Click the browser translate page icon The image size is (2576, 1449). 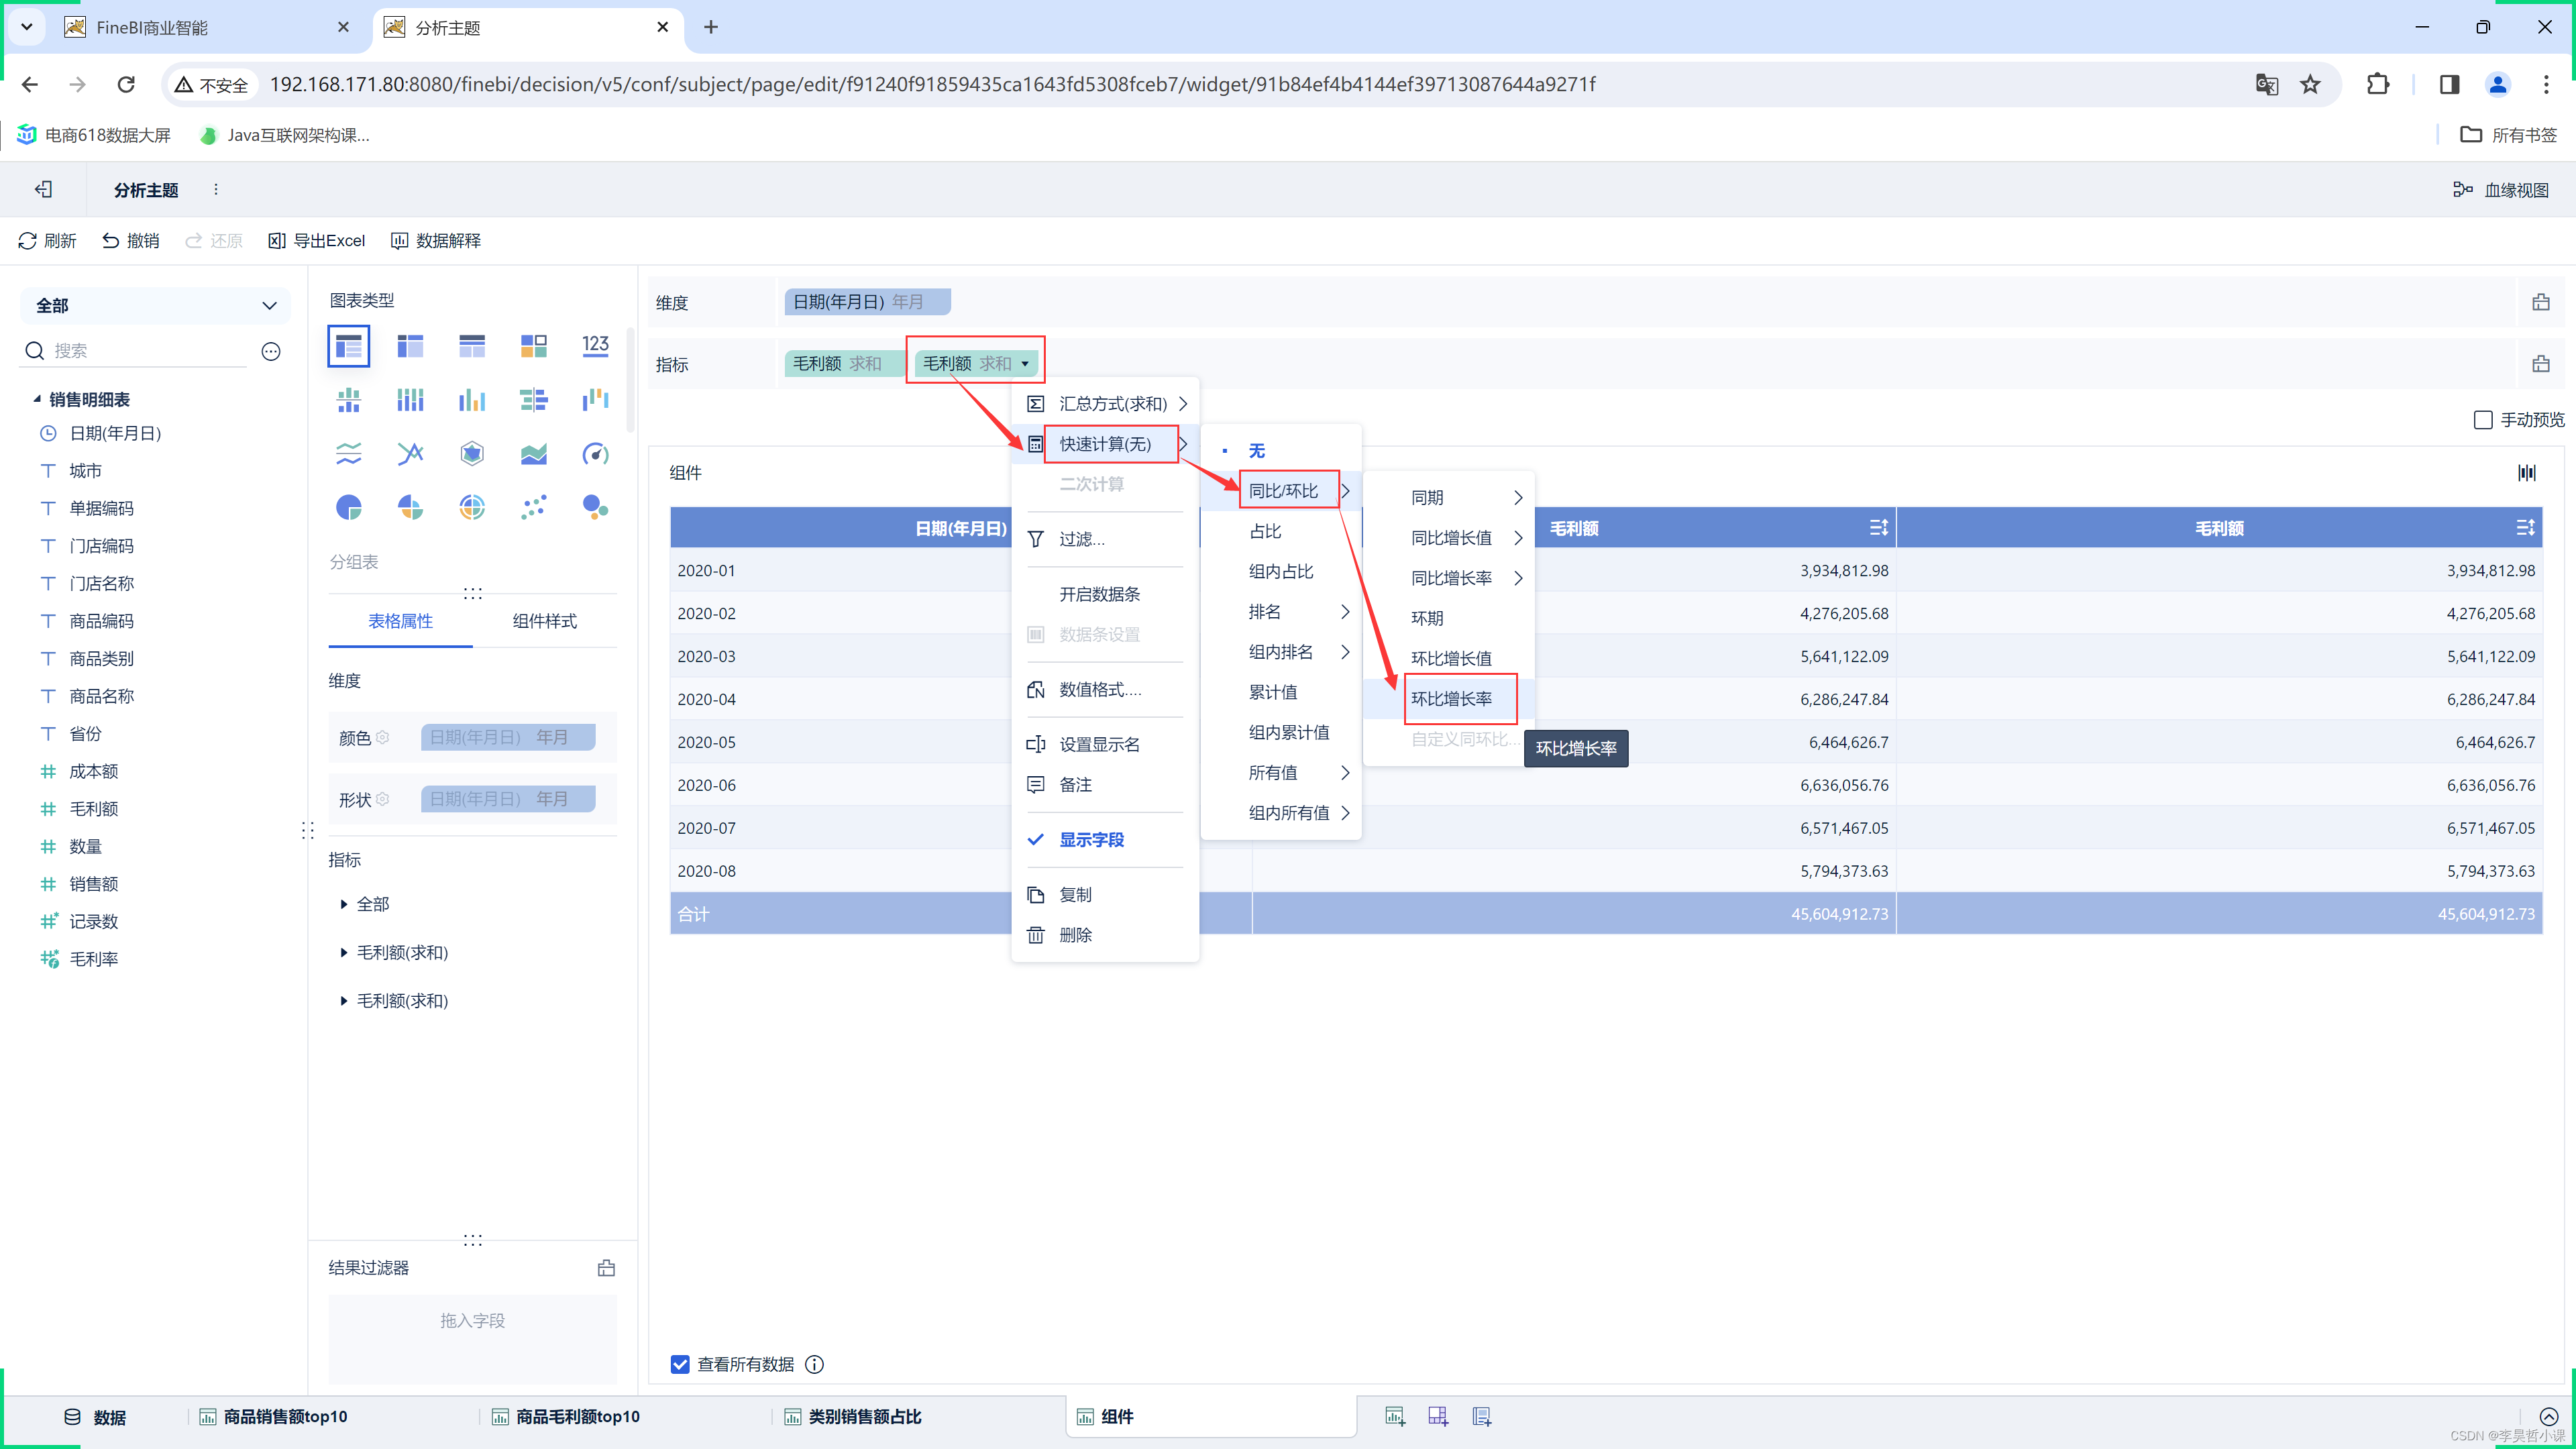click(2266, 85)
